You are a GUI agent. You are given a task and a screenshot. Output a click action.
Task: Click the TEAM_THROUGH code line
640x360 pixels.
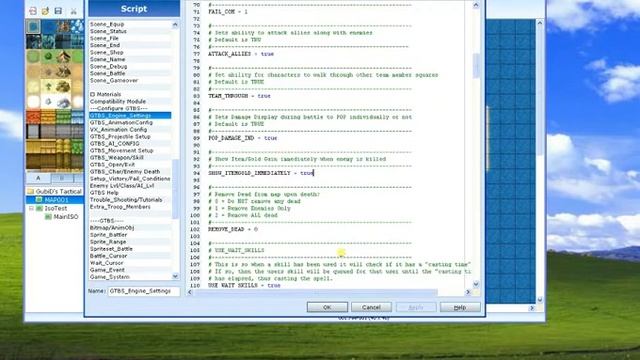[x=239, y=96]
